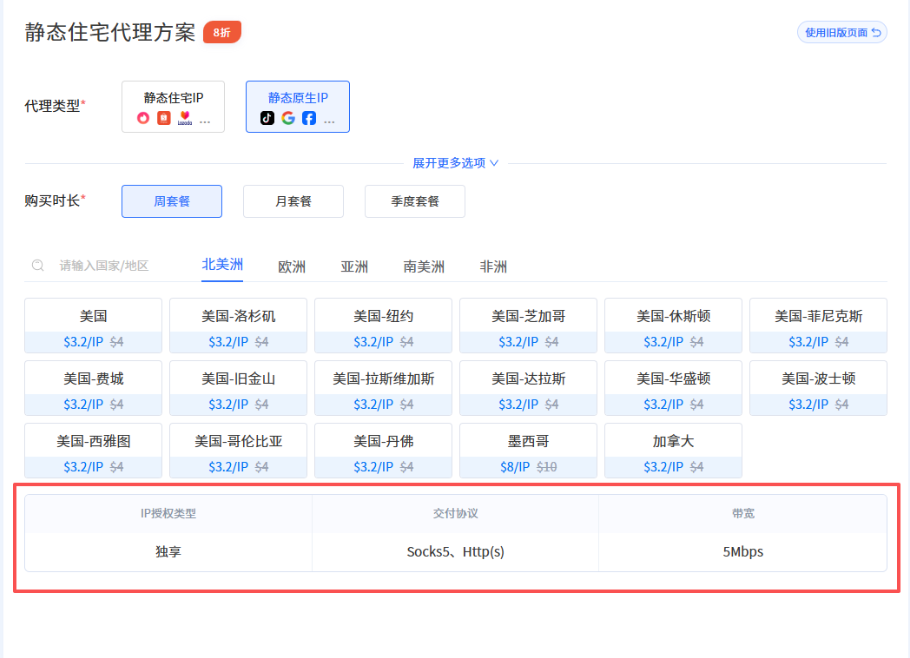Select the 美国-旧金山 location card
The width and height of the screenshot is (910, 658).
tap(239, 388)
